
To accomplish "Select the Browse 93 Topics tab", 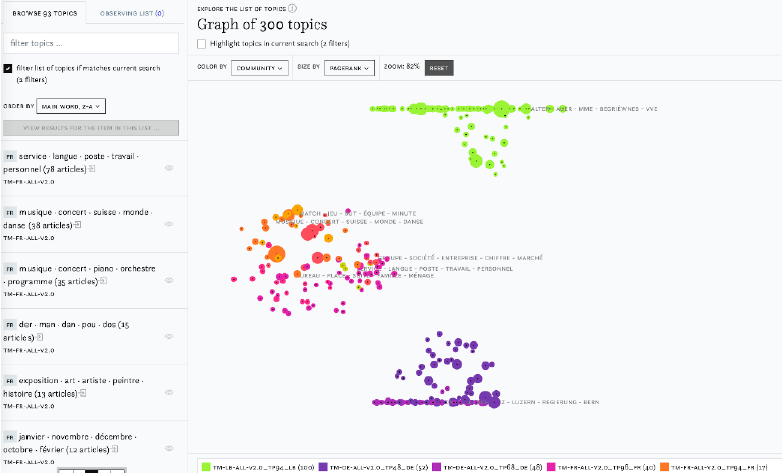I will point(43,13).
